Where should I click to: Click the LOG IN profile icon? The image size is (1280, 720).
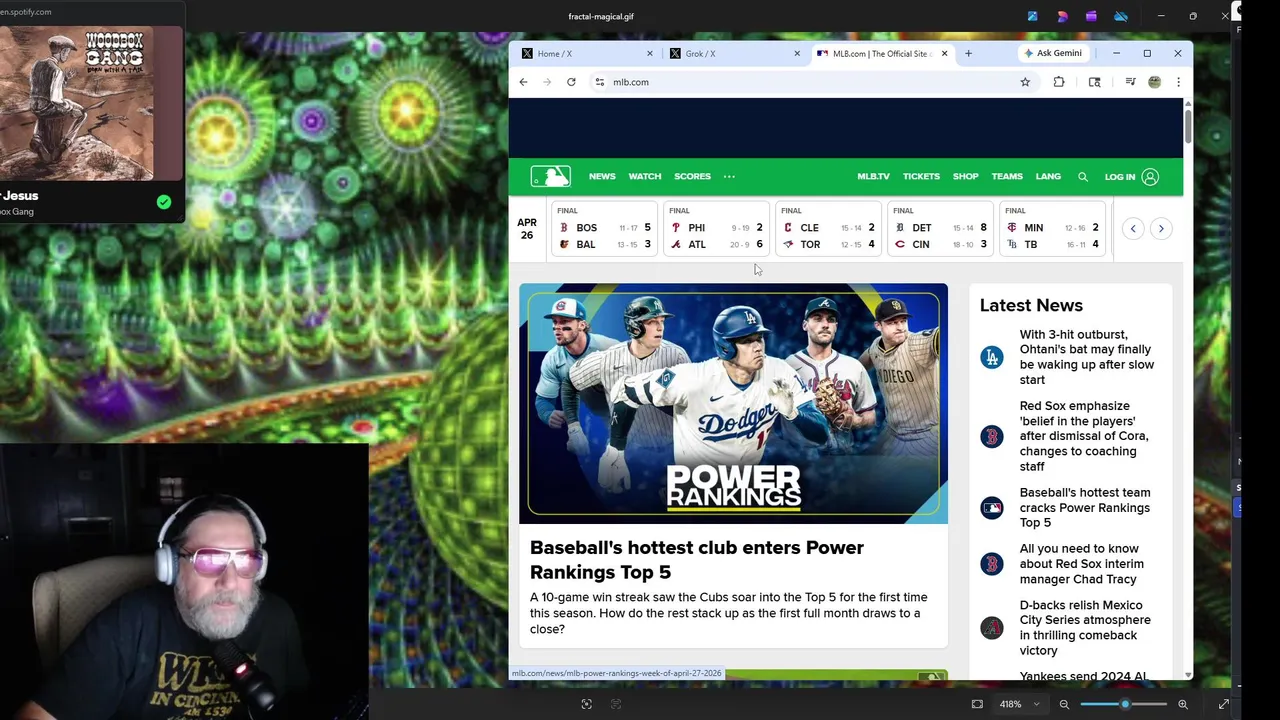pyautogui.click(x=1150, y=177)
